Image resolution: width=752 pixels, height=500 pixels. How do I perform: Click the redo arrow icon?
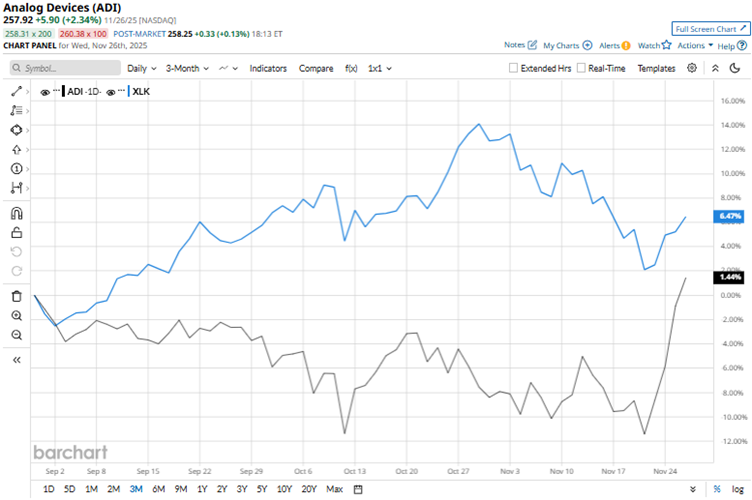[16, 271]
